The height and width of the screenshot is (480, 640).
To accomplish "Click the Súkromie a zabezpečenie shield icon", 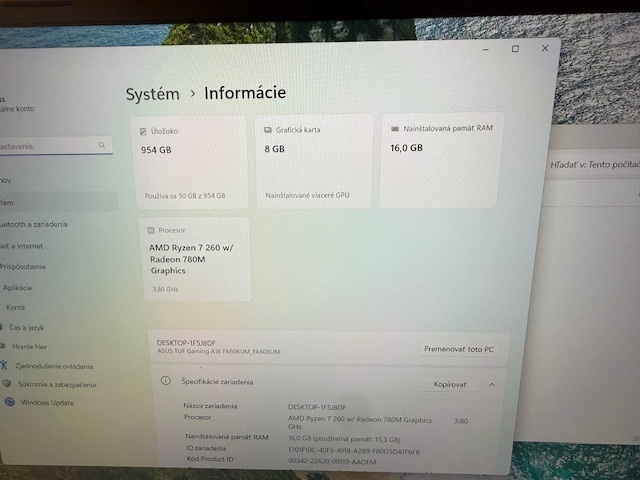I will pyautogui.click(x=7, y=383).
